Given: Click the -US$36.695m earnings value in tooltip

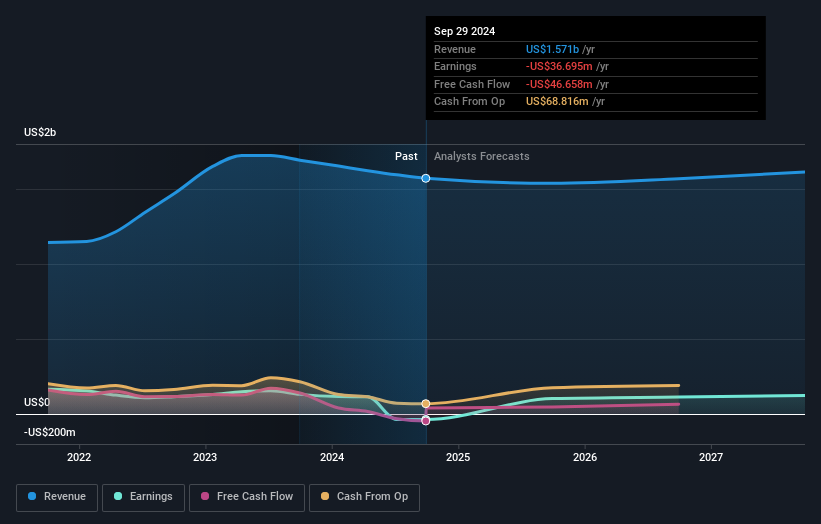Looking at the screenshot, I should point(559,66).
